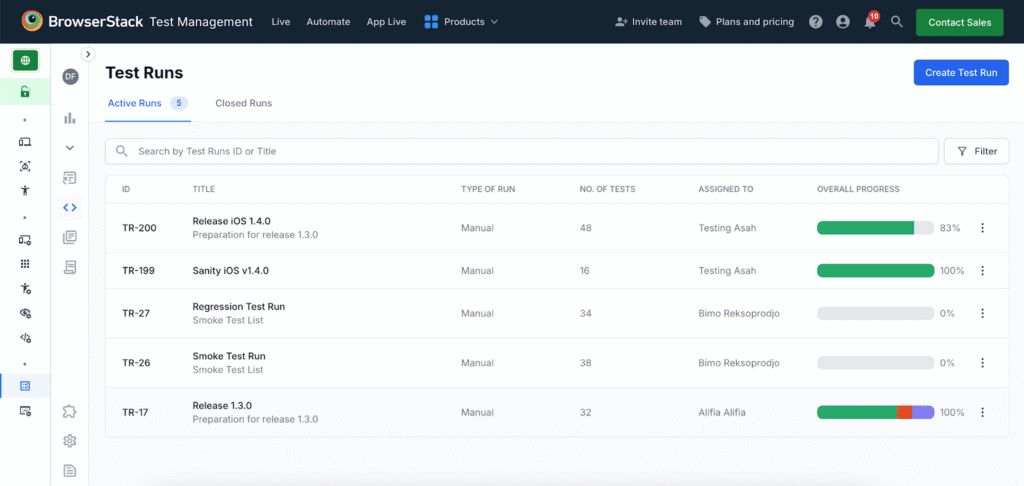Open the notifications bell icon

(870, 22)
